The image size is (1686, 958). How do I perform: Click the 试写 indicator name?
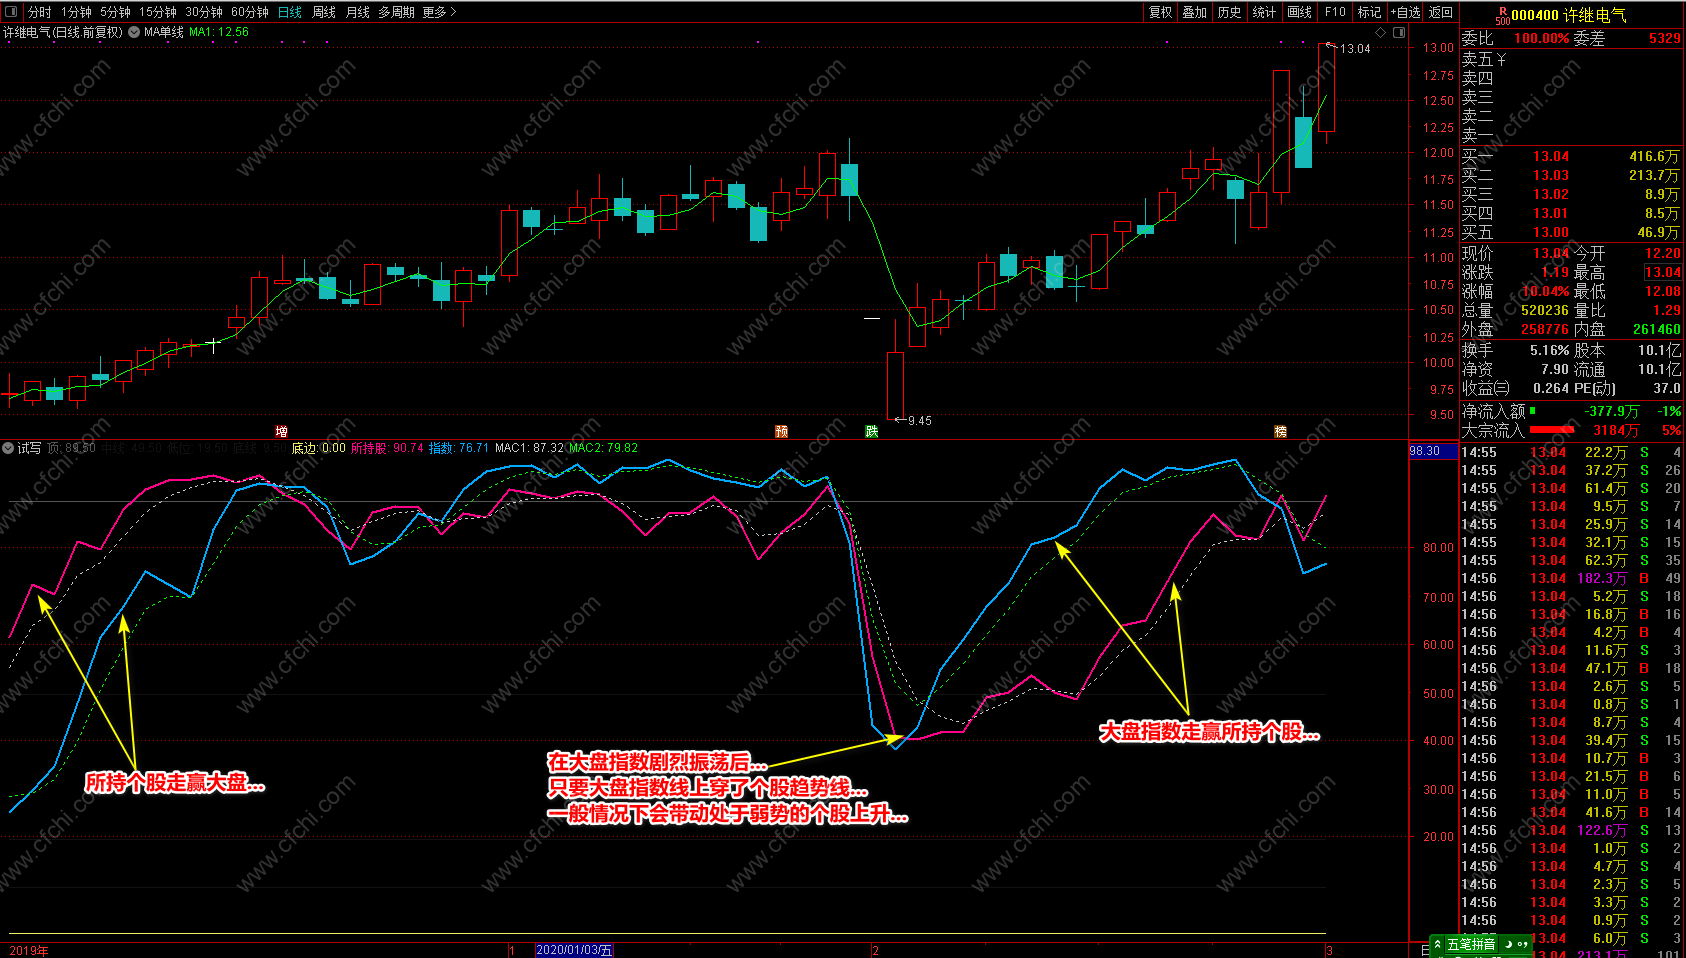29,448
